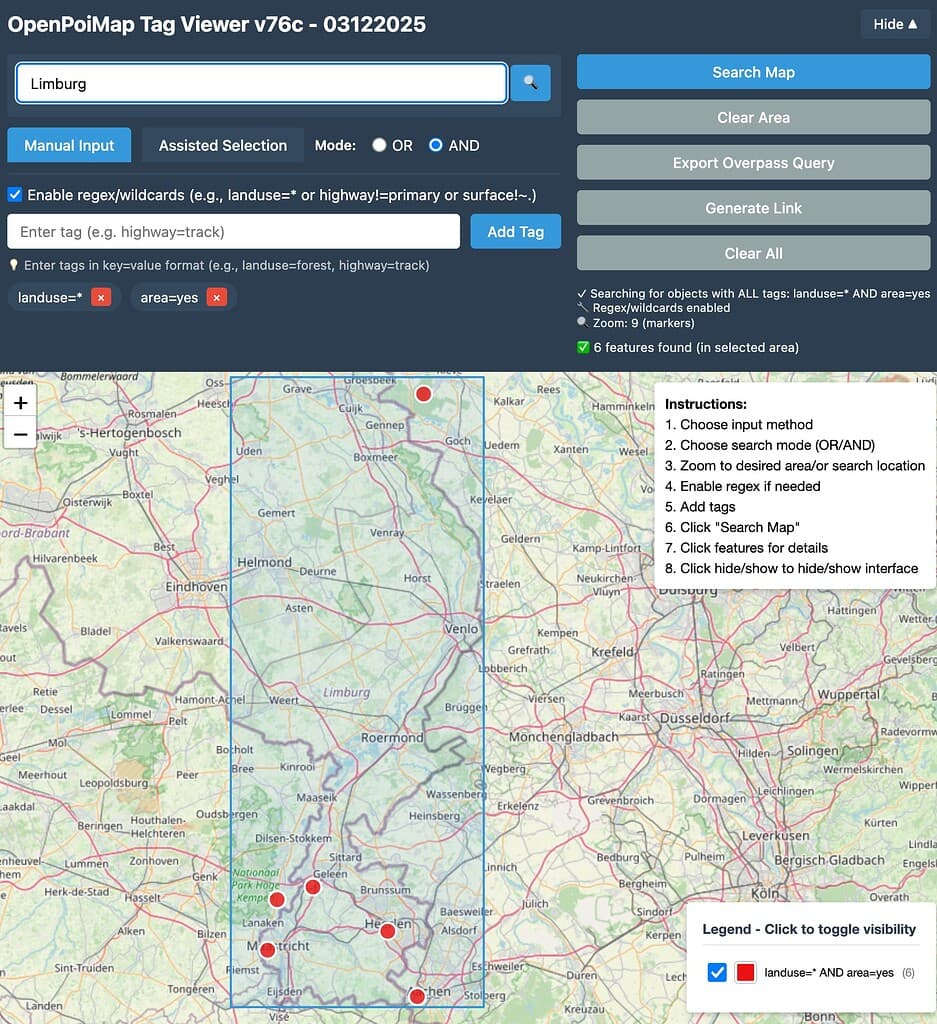Click the red marker near Maastricht

pyautogui.click(x=268, y=951)
